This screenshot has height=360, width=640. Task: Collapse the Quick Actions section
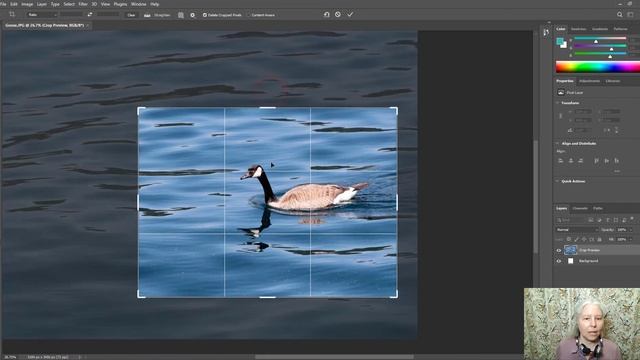[558, 181]
